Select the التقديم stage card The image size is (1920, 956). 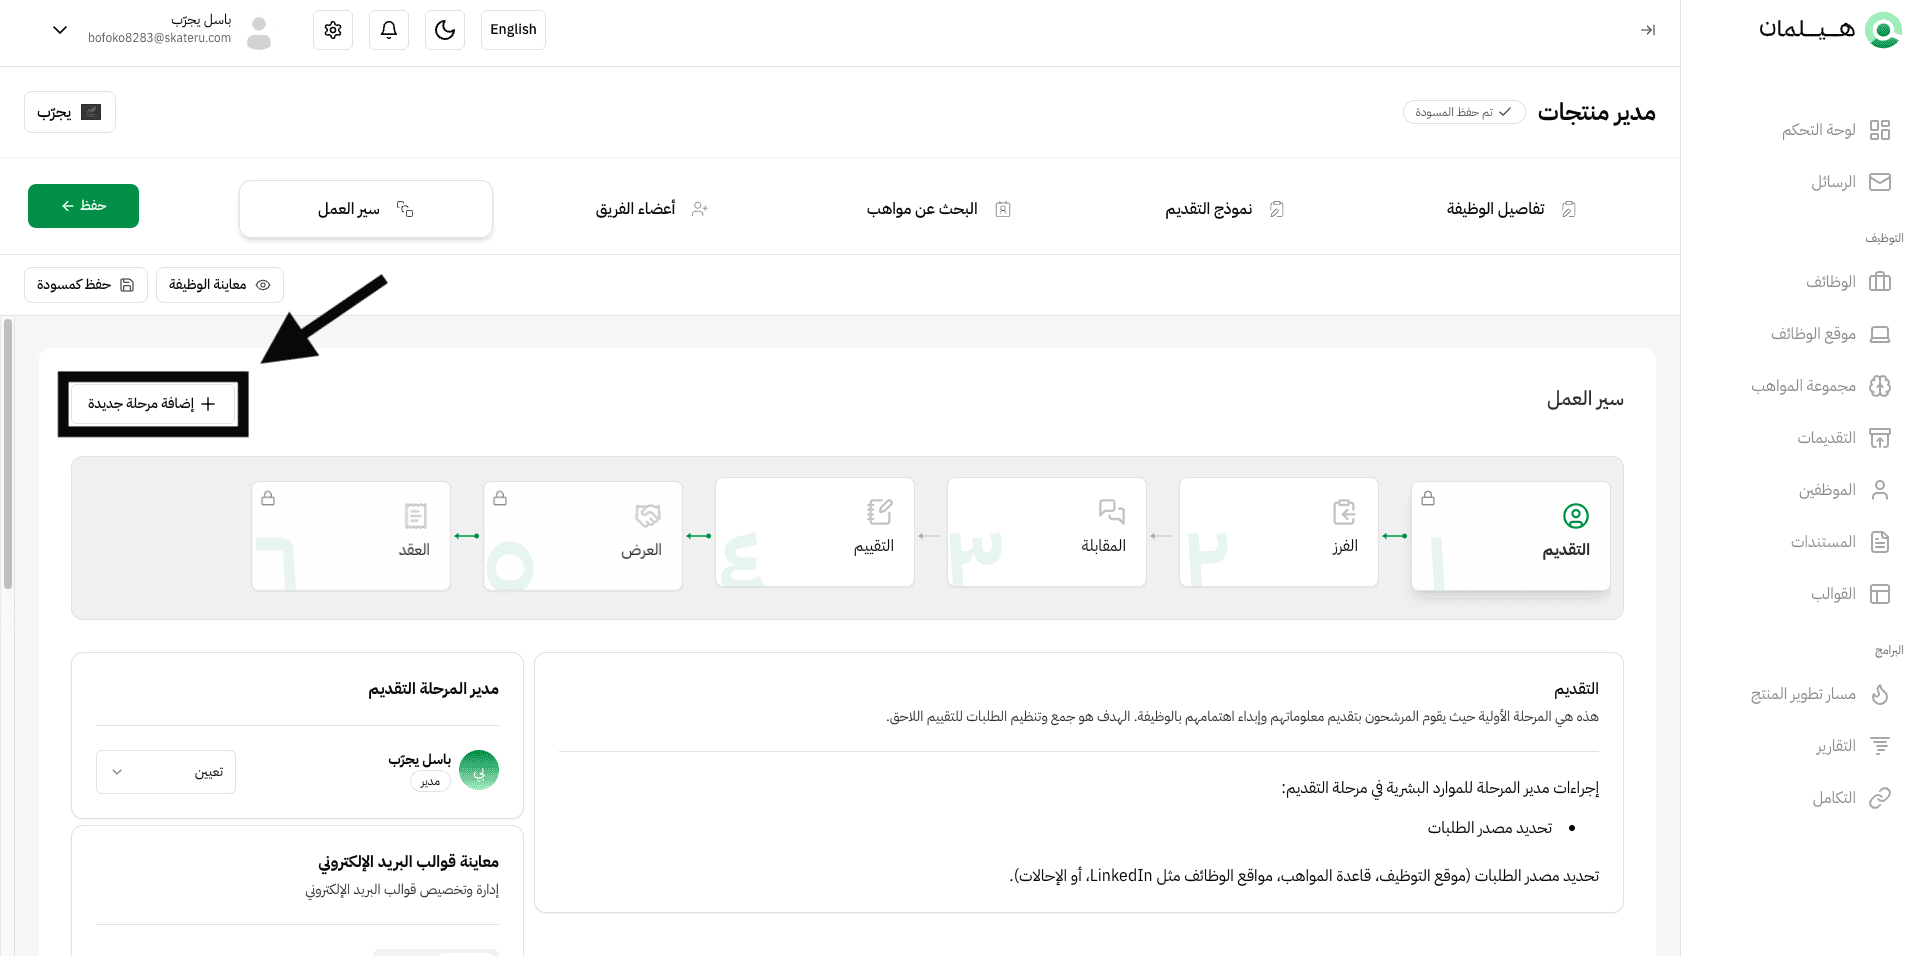coord(1510,536)
